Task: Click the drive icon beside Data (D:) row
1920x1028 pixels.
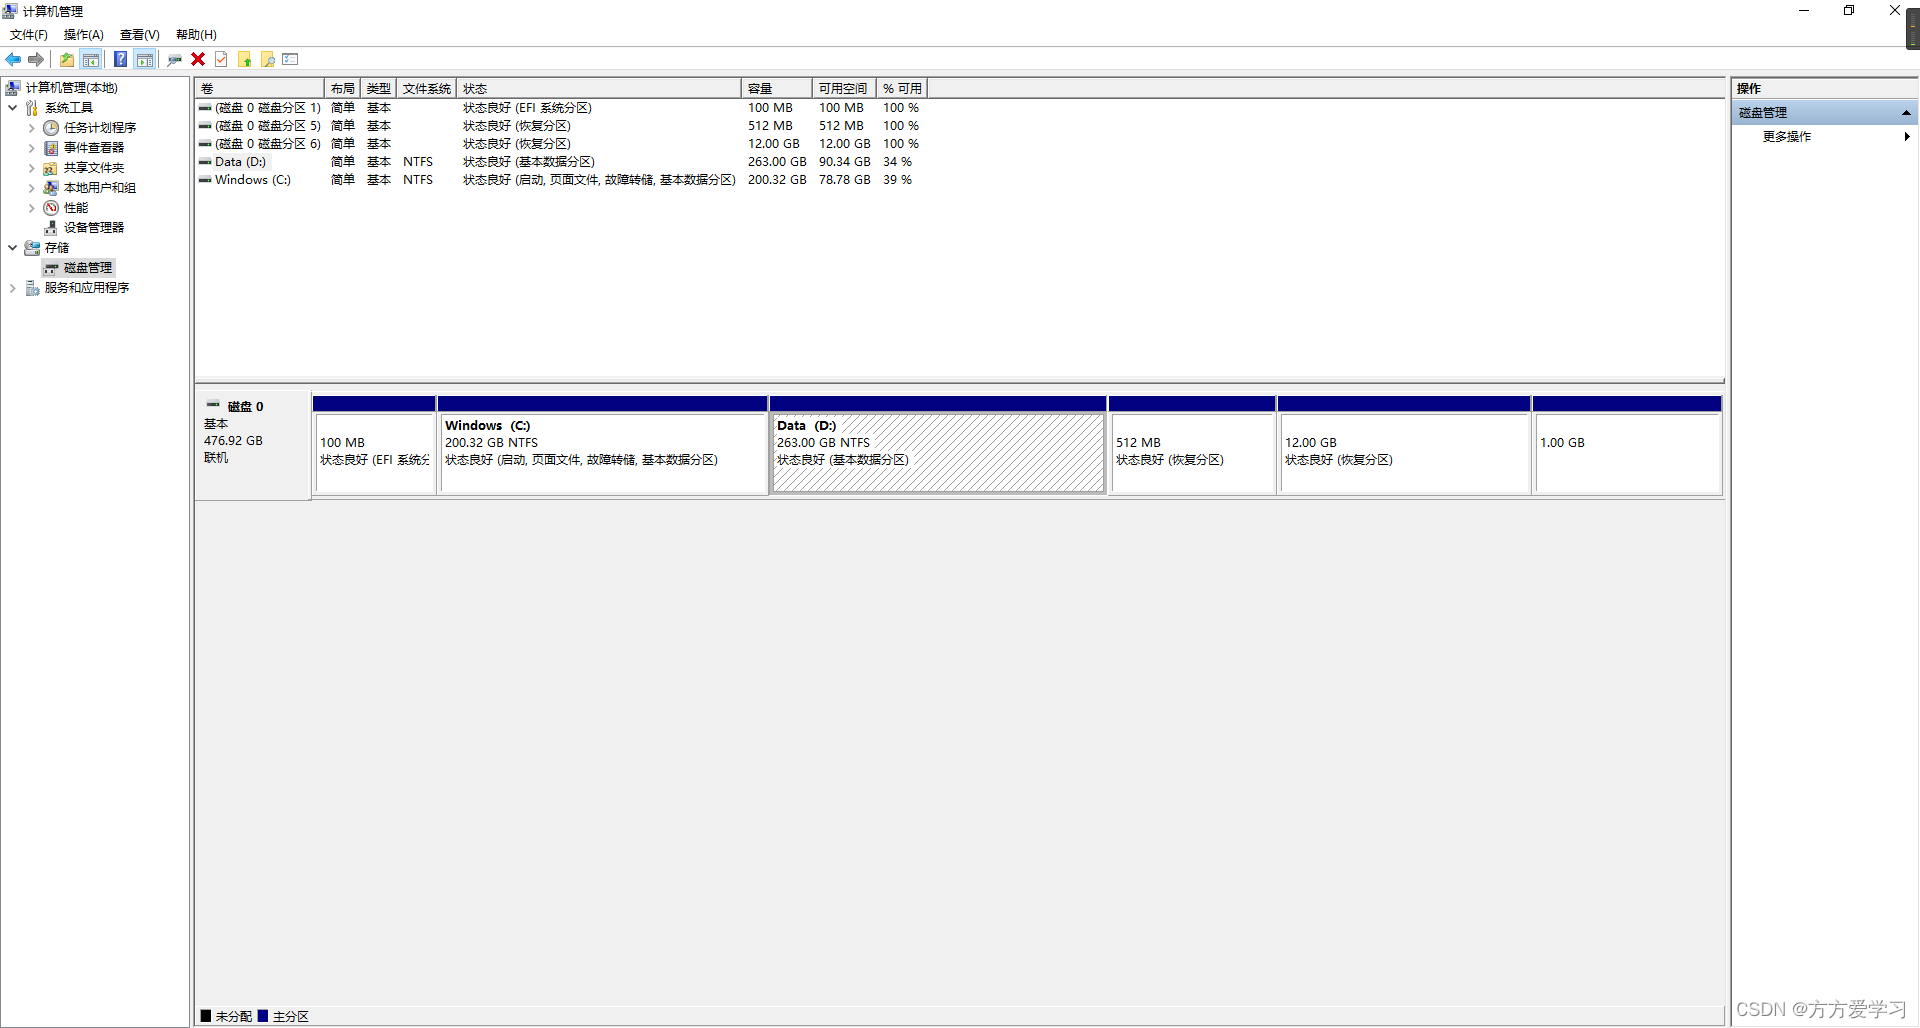Action: tap(205, 162)
